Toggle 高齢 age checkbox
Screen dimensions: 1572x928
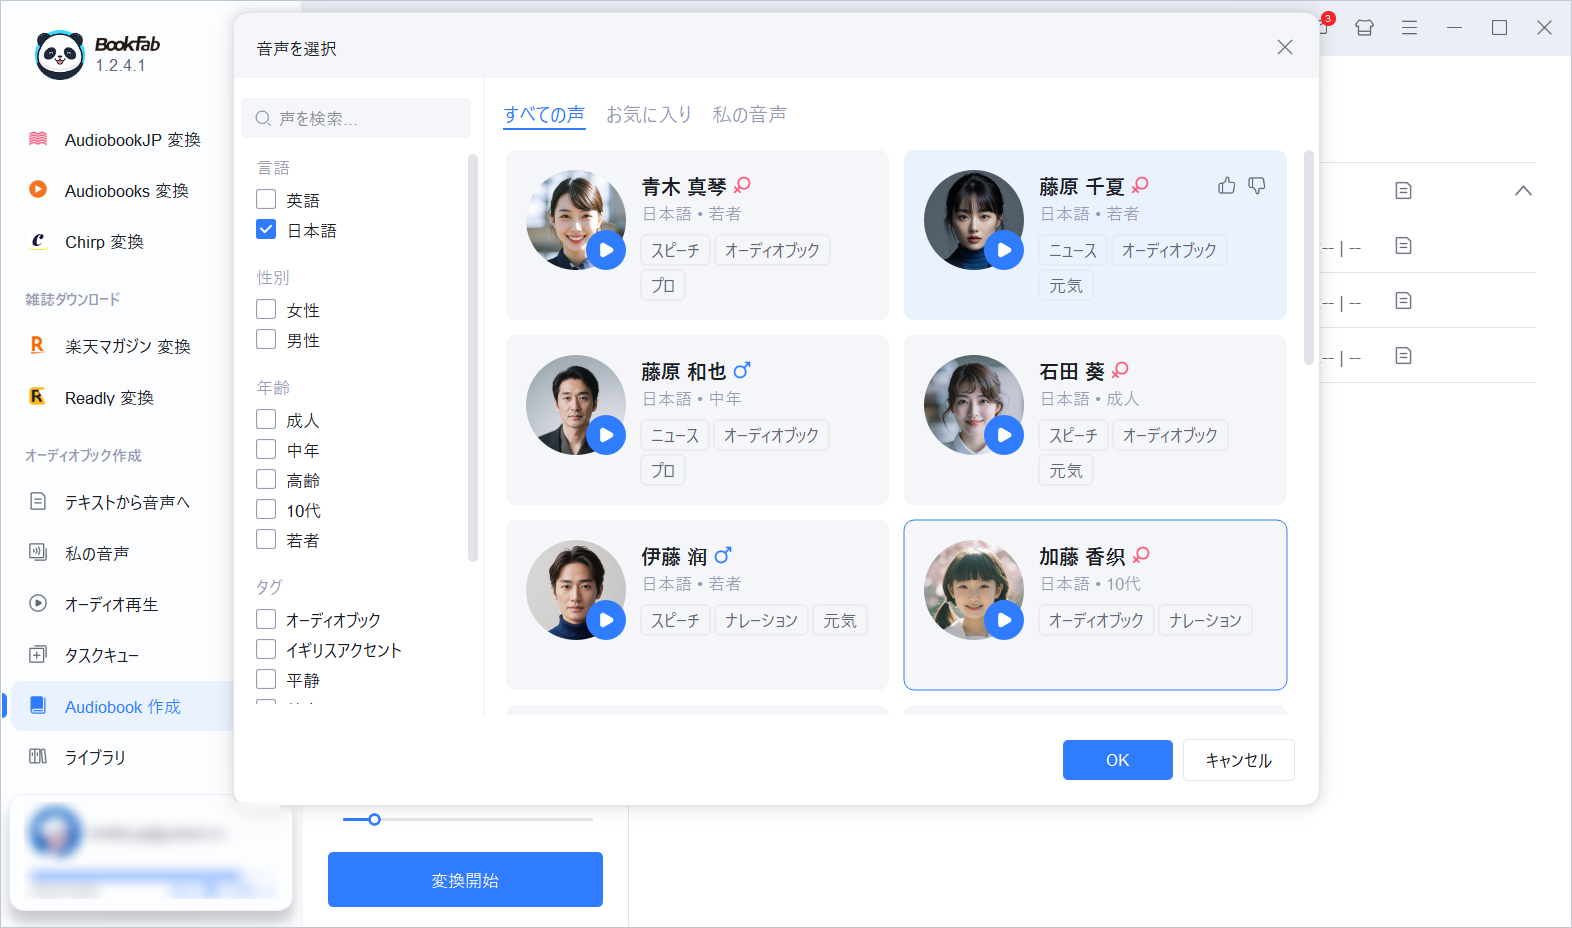(x=266, y=479)
